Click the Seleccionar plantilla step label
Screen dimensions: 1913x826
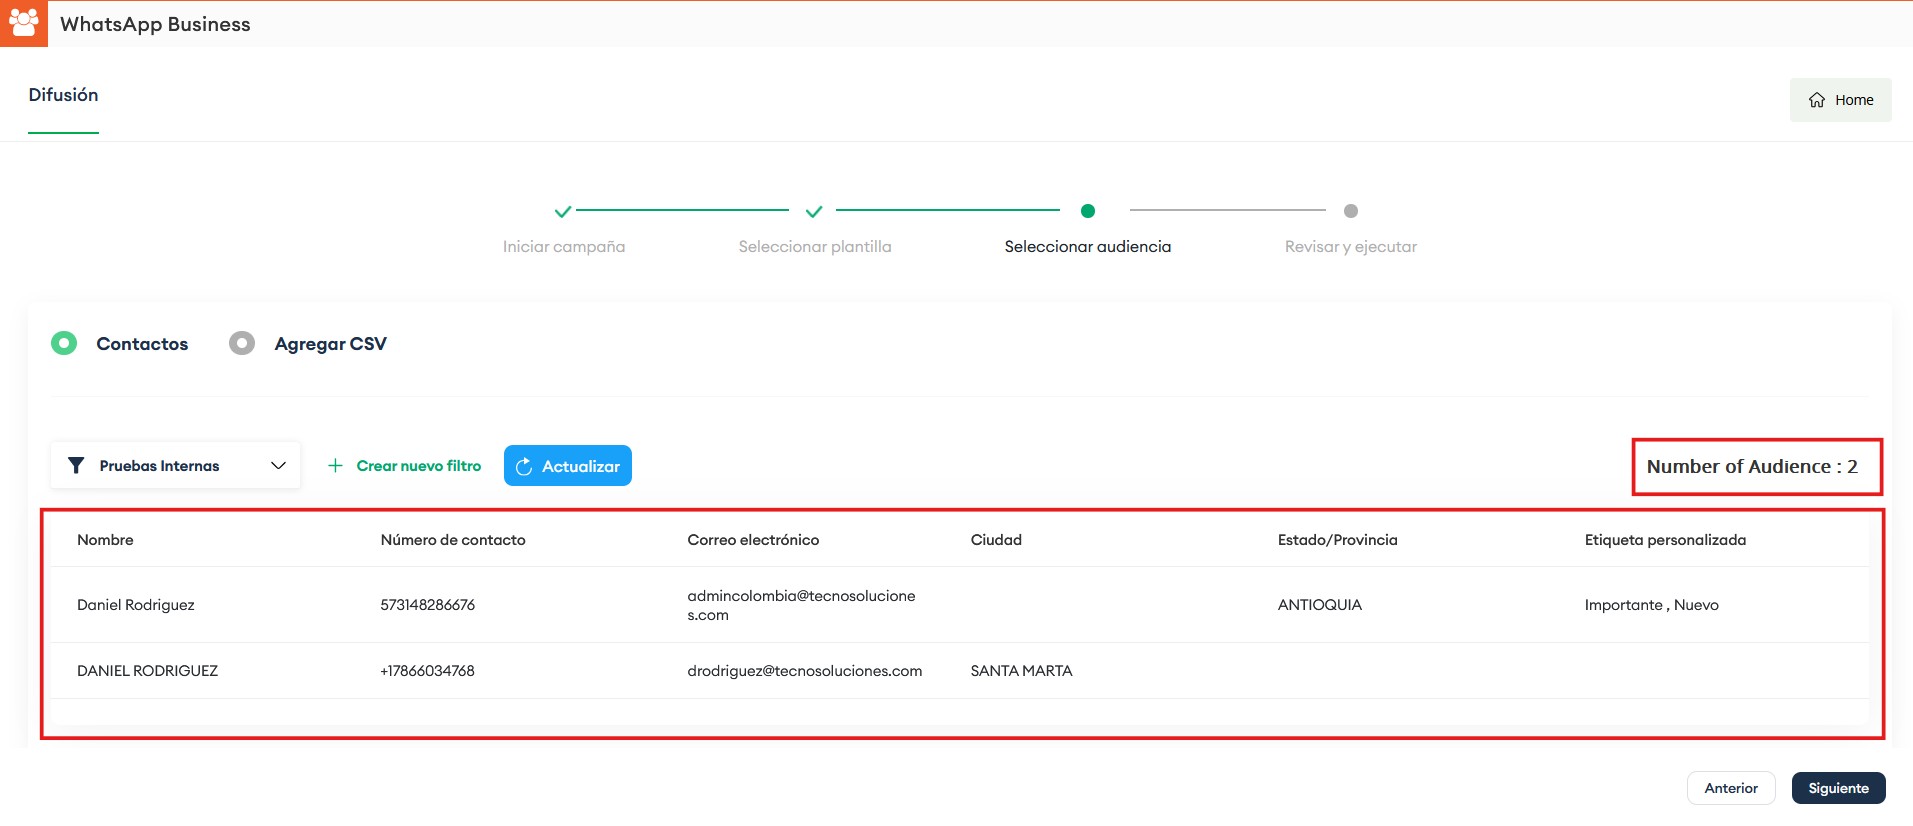pyautogui.click(x=814, y=247)
